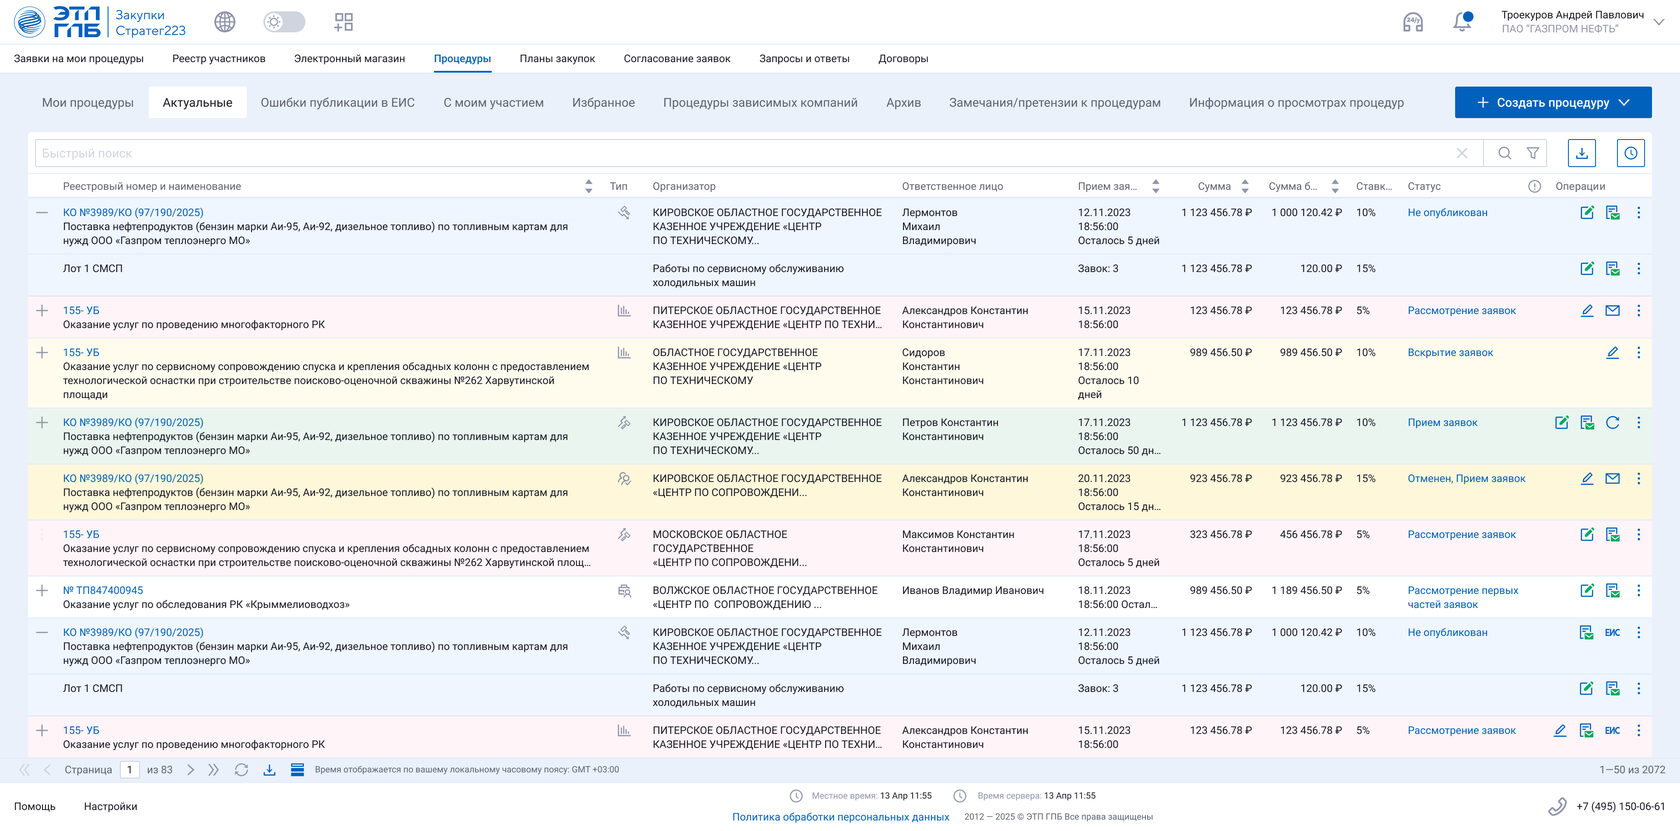The image size is (1680, 831).
Task: Open the Договоры menu item
Action: [x=903, y=59]
